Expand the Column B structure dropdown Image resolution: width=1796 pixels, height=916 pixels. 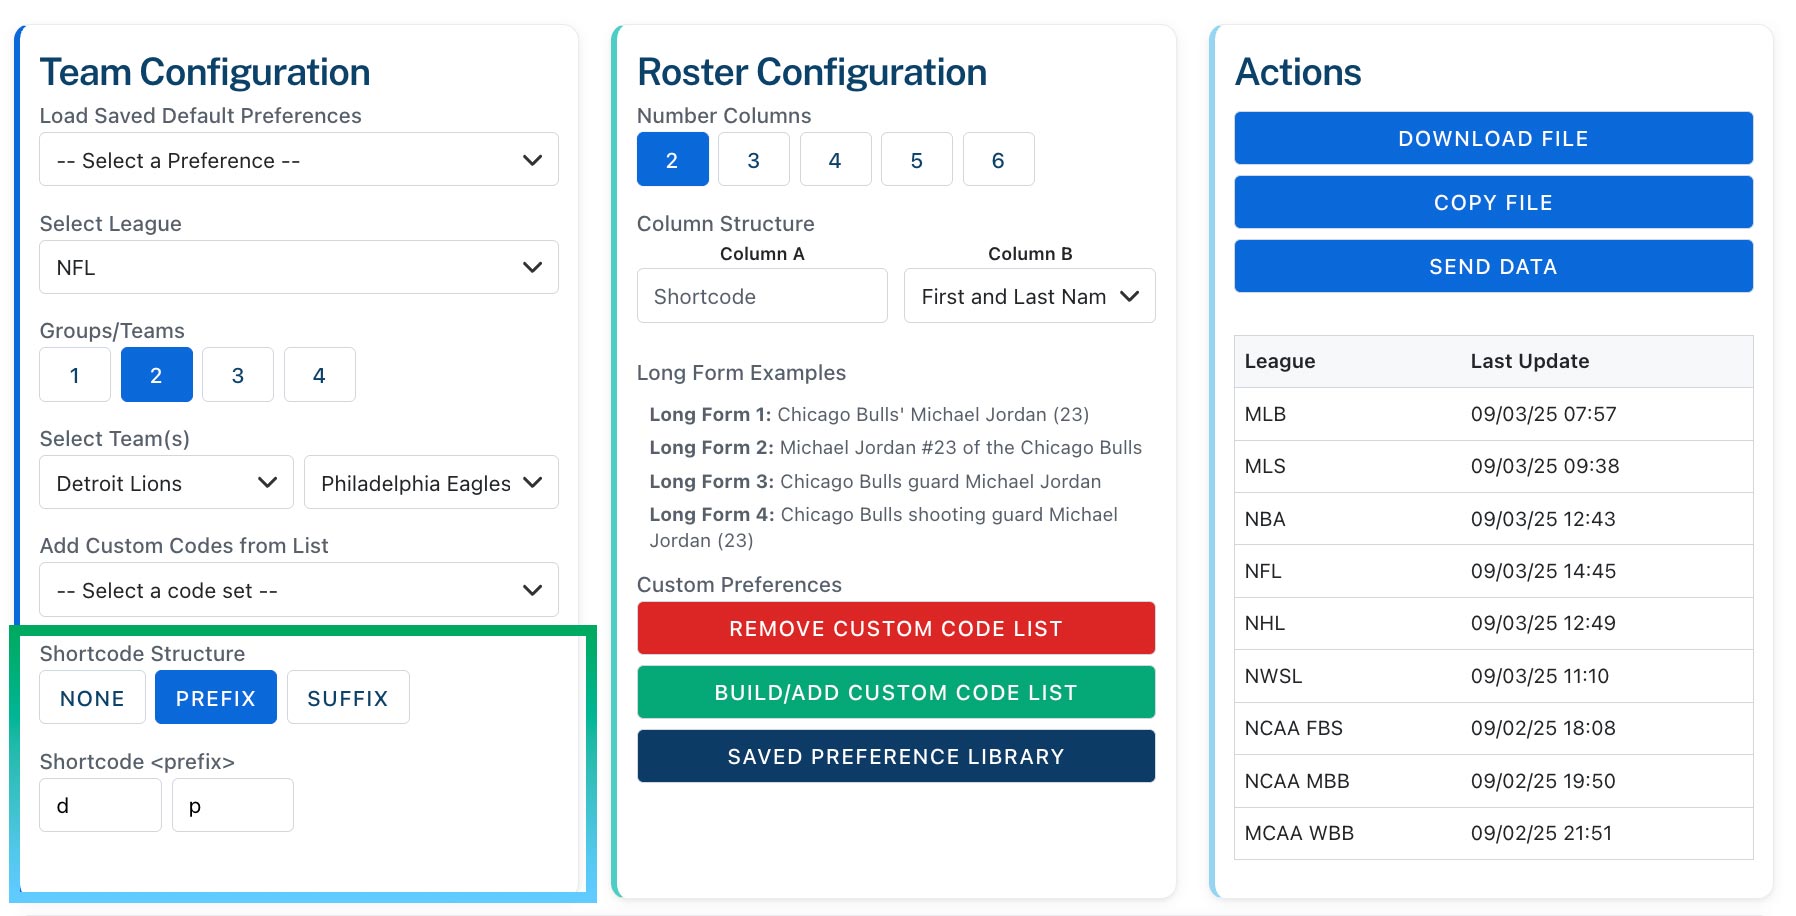click(1028, 295)
